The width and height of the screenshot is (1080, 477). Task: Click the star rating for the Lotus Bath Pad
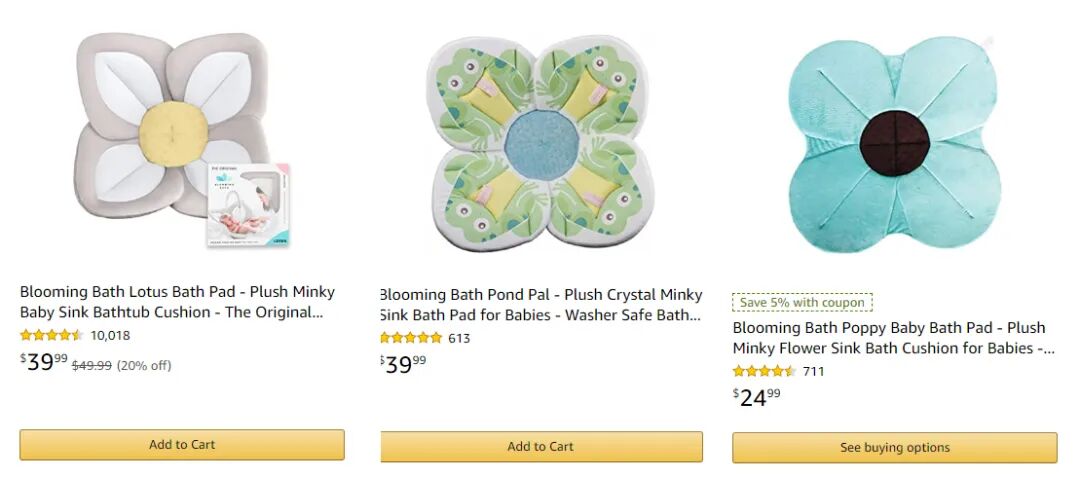(x=52, y=335)
